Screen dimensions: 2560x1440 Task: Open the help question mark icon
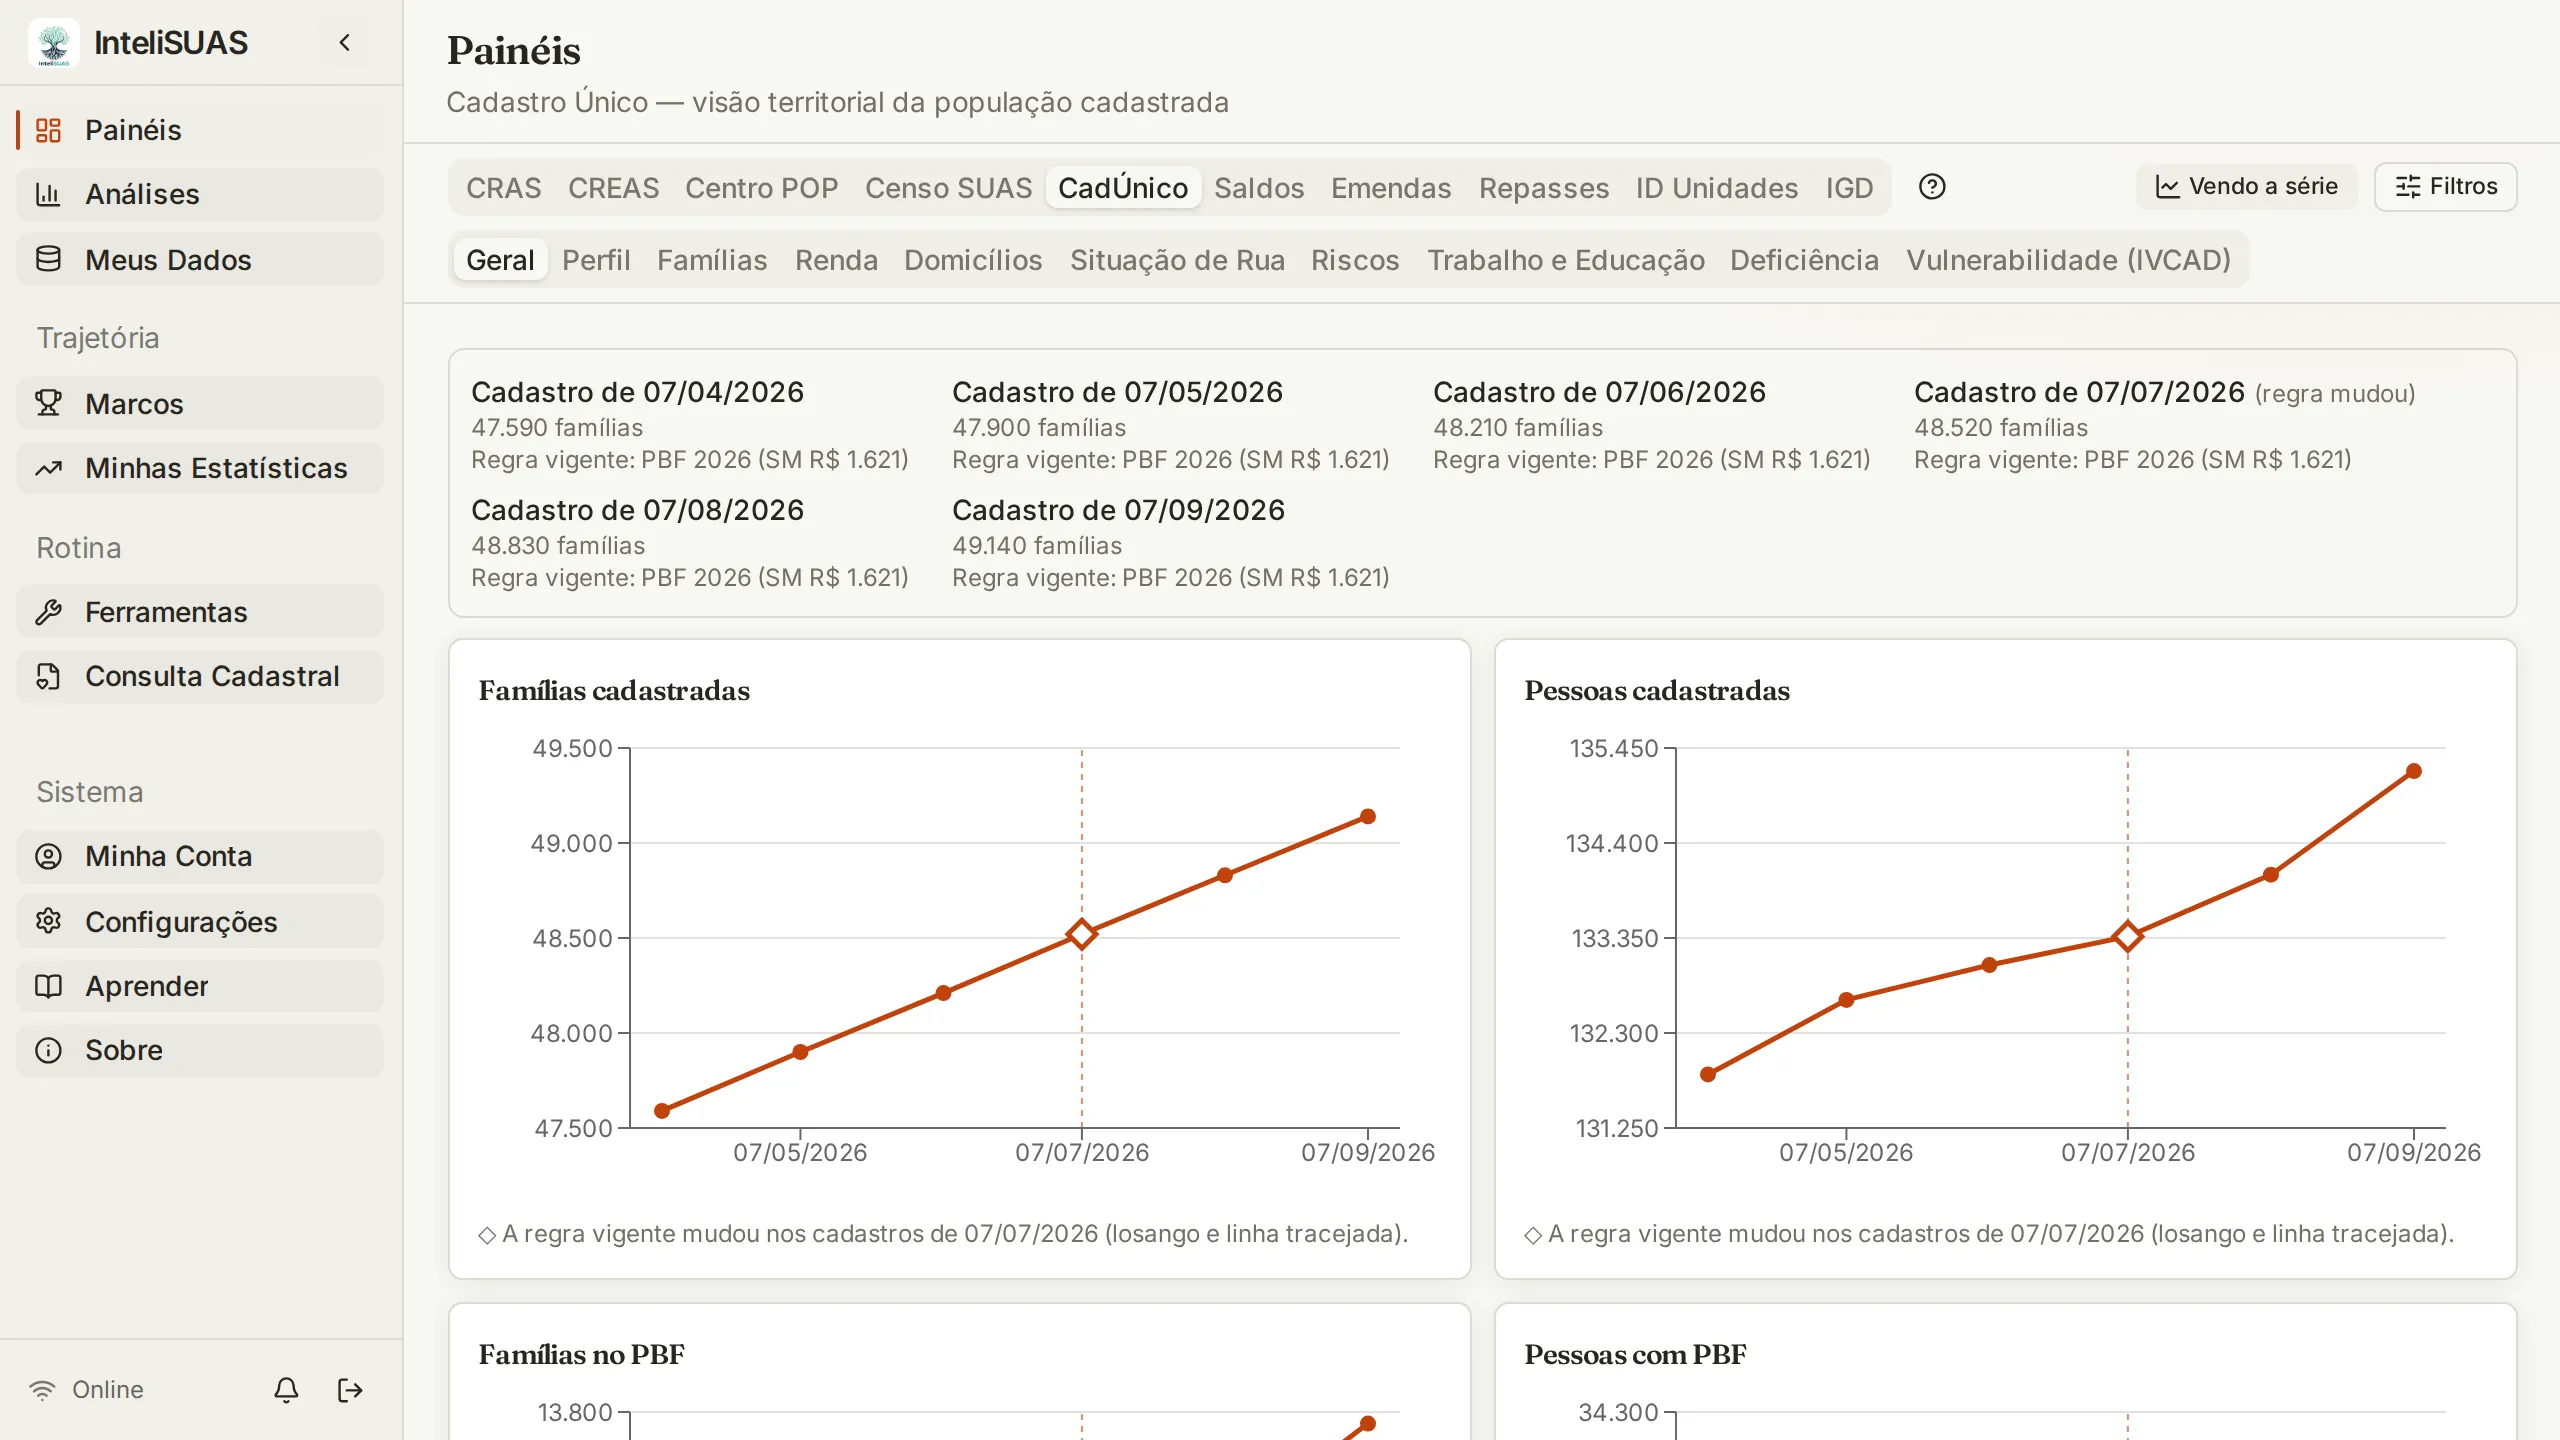(x=1932, y=187)
